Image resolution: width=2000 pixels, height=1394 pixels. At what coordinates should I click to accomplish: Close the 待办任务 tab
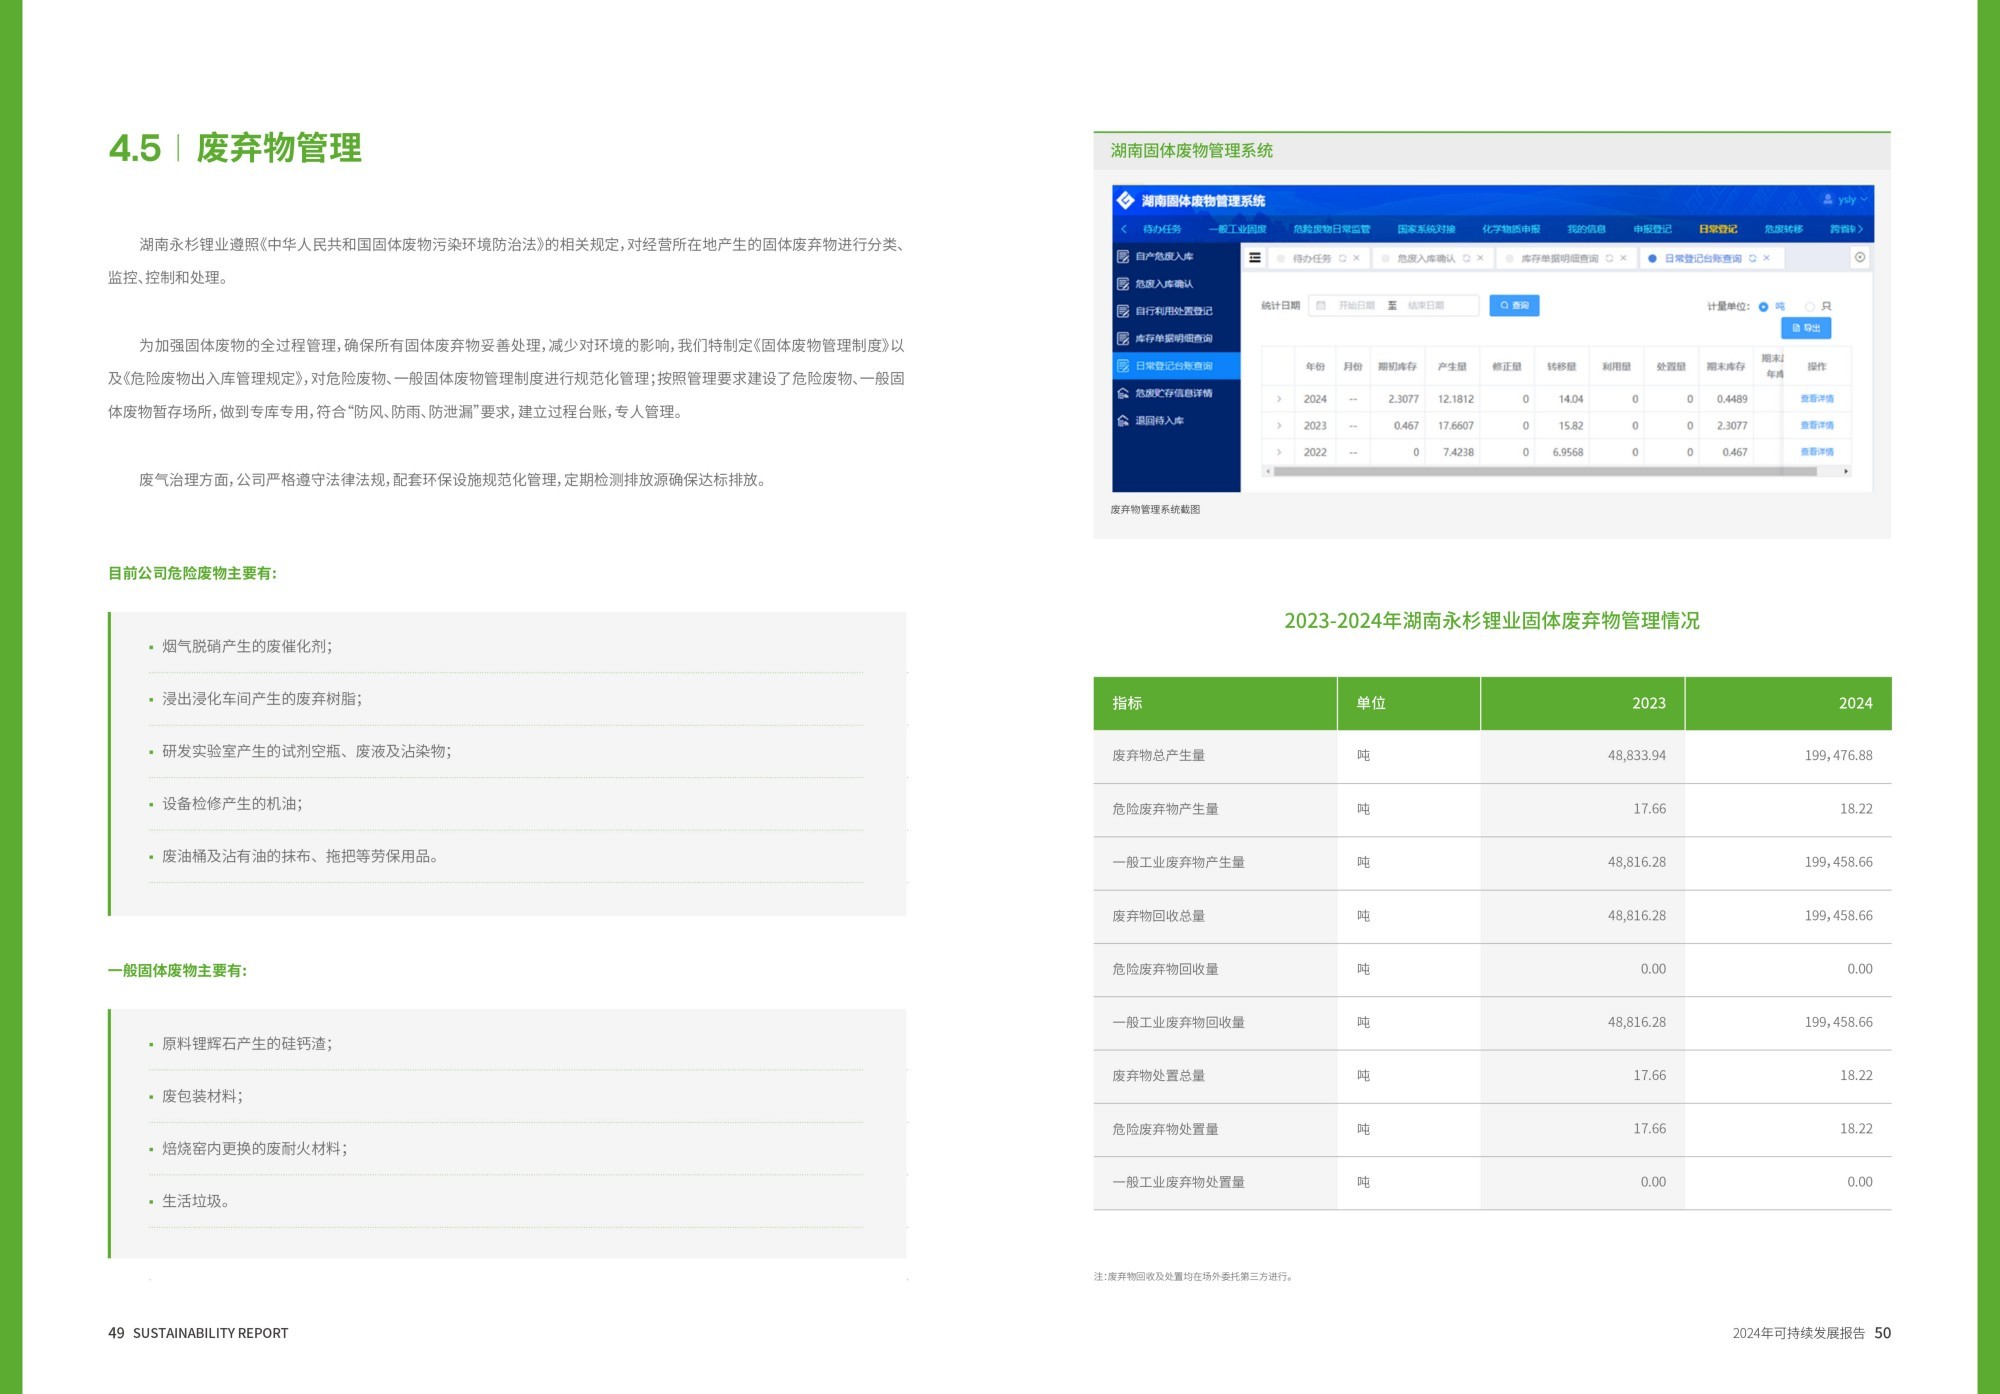(x=1356, y=258)
